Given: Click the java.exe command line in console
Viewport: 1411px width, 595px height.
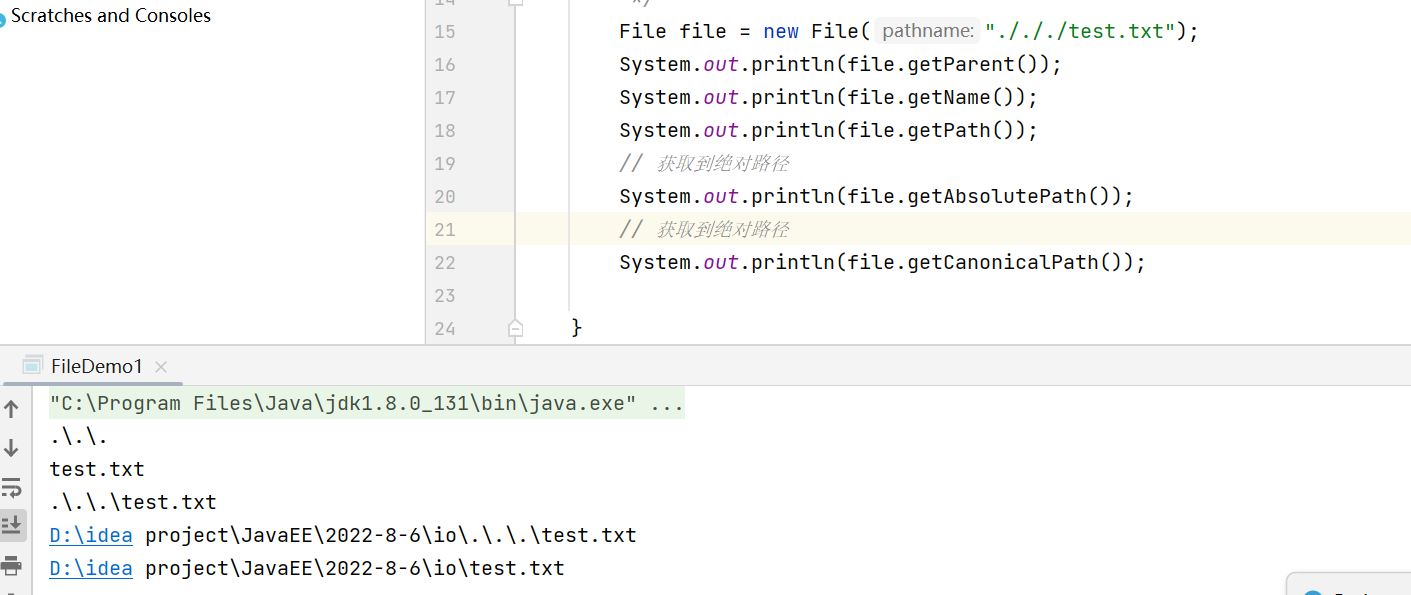Looking at the screenshot, I should (366, 404).
